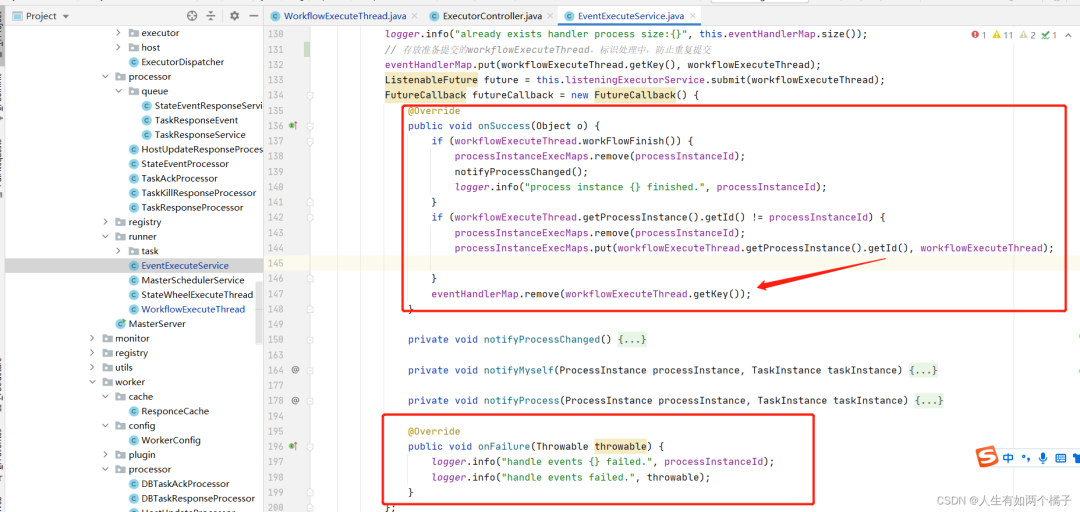Expand the utils folder
Viewport: 1080px width, 512px height.
pyautogui.click(x=92, y=367)
